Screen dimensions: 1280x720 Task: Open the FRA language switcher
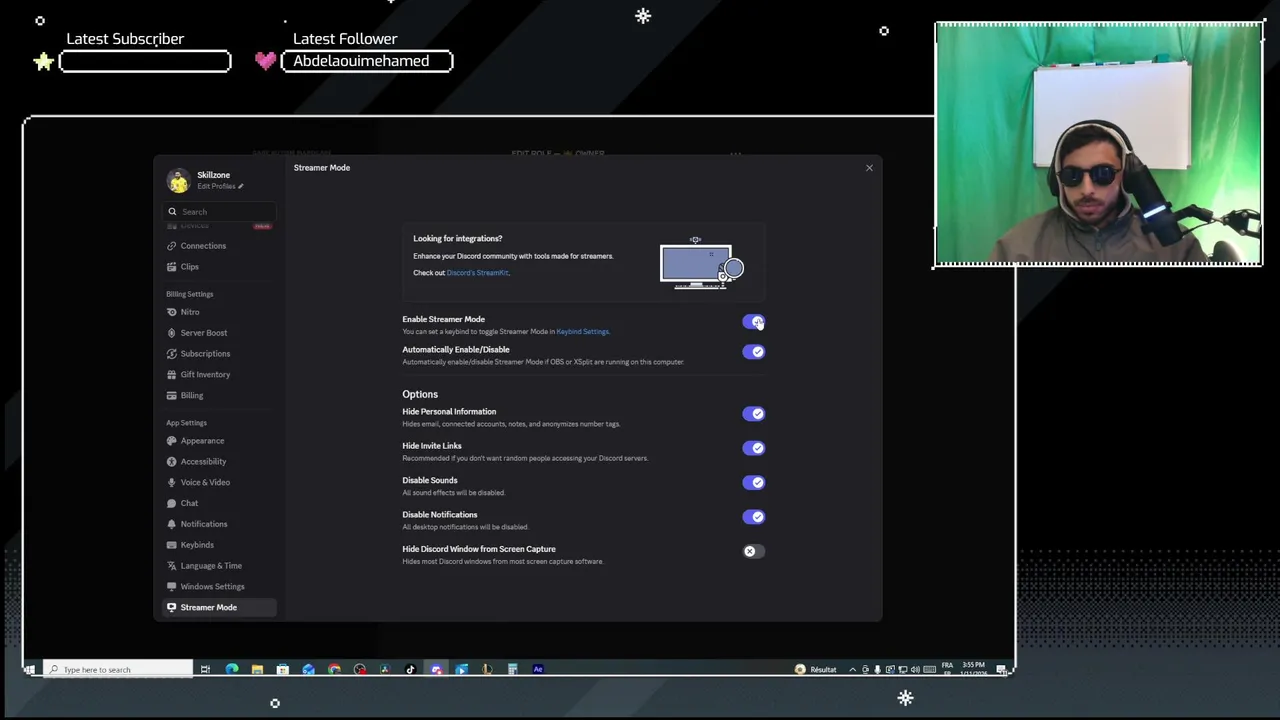947,669
